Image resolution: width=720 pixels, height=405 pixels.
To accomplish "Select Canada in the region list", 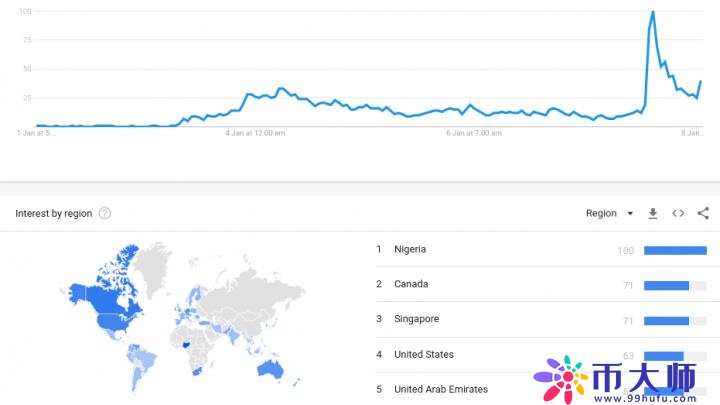I will tap(411, 284).
